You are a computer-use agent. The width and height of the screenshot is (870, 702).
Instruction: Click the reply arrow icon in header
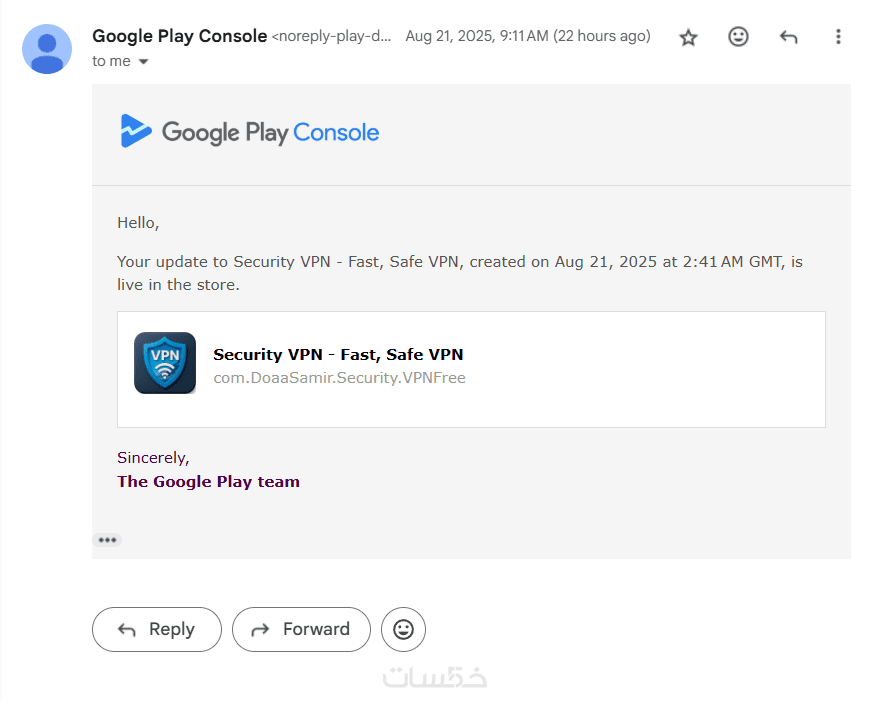(788, 37)
